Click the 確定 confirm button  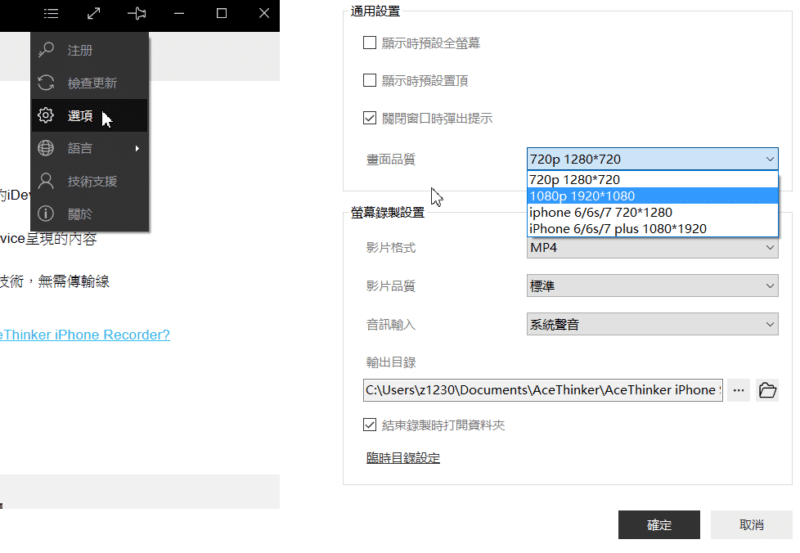pos(659,524)
